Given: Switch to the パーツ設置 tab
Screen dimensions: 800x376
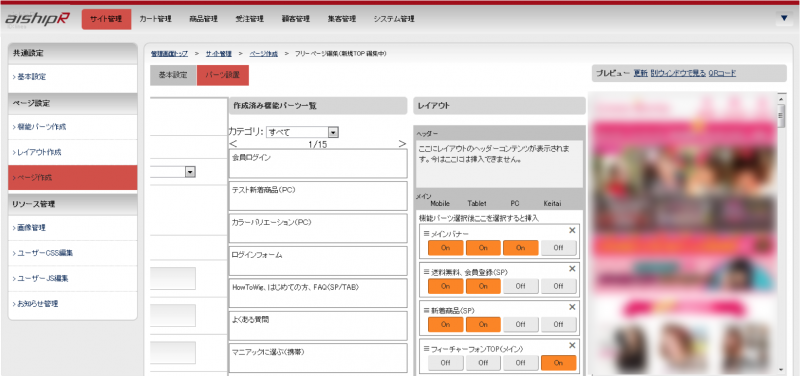Looking at the screenshot, I should (223, 75).
